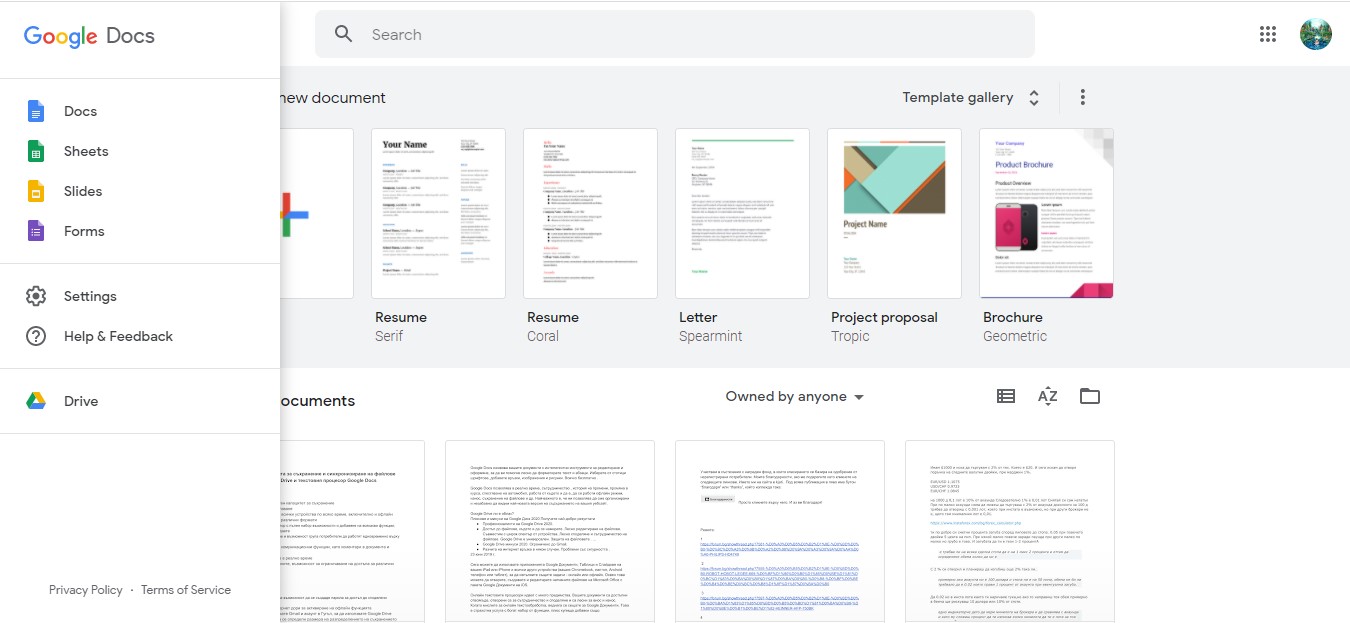Viewport: 1350px width, 623px height.
Task: Open Forms via its purple icon
Action: click(x=36, y=231)
